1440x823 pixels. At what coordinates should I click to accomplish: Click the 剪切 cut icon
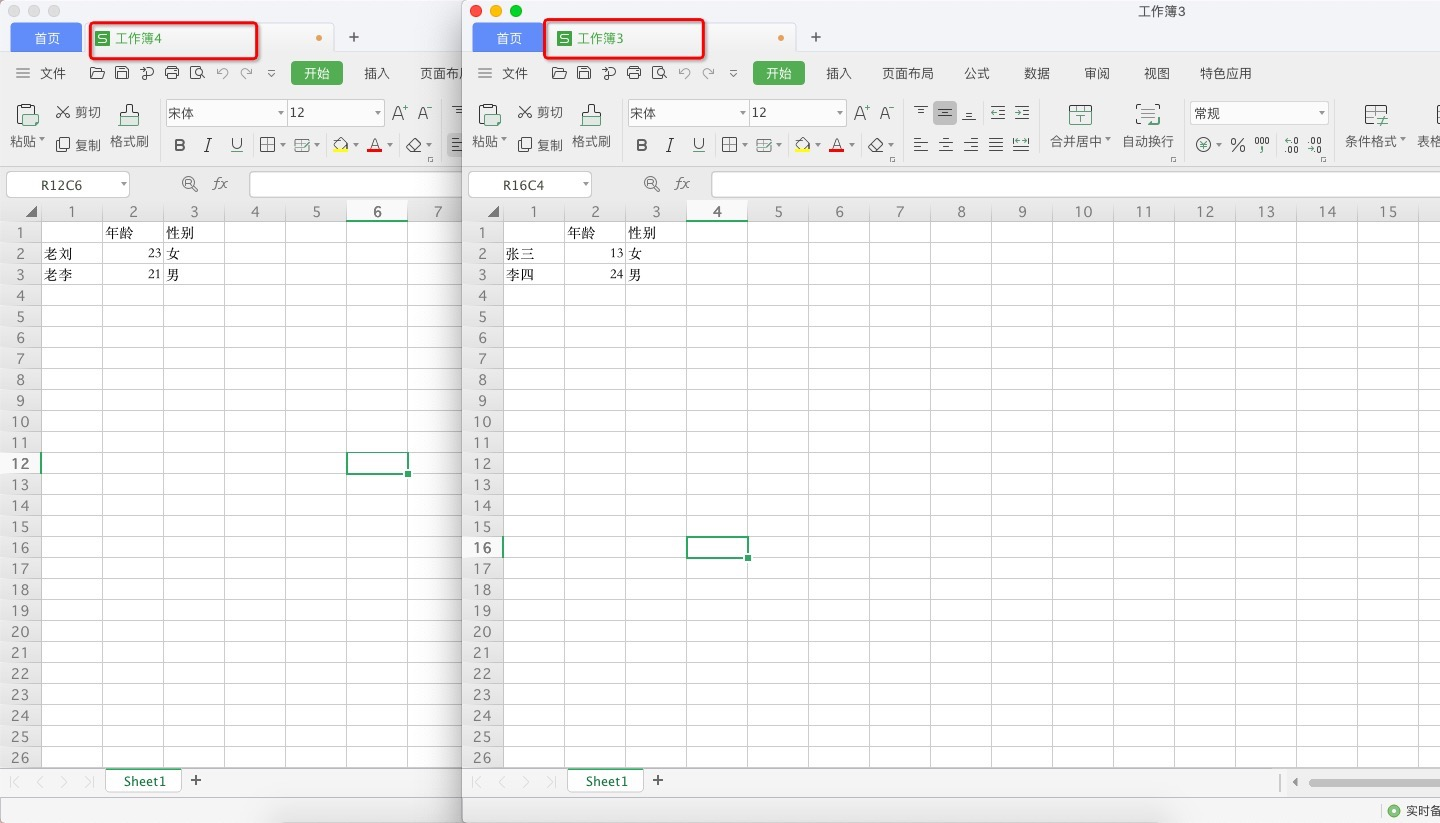(x=539, y=112)
